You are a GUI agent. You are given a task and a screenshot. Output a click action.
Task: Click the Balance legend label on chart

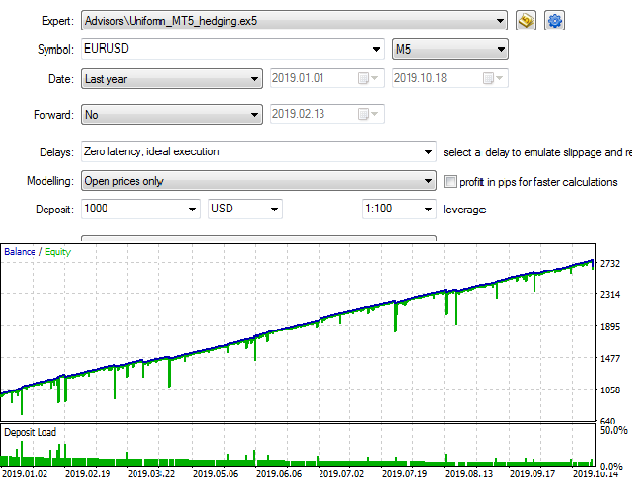click(20, 252)
